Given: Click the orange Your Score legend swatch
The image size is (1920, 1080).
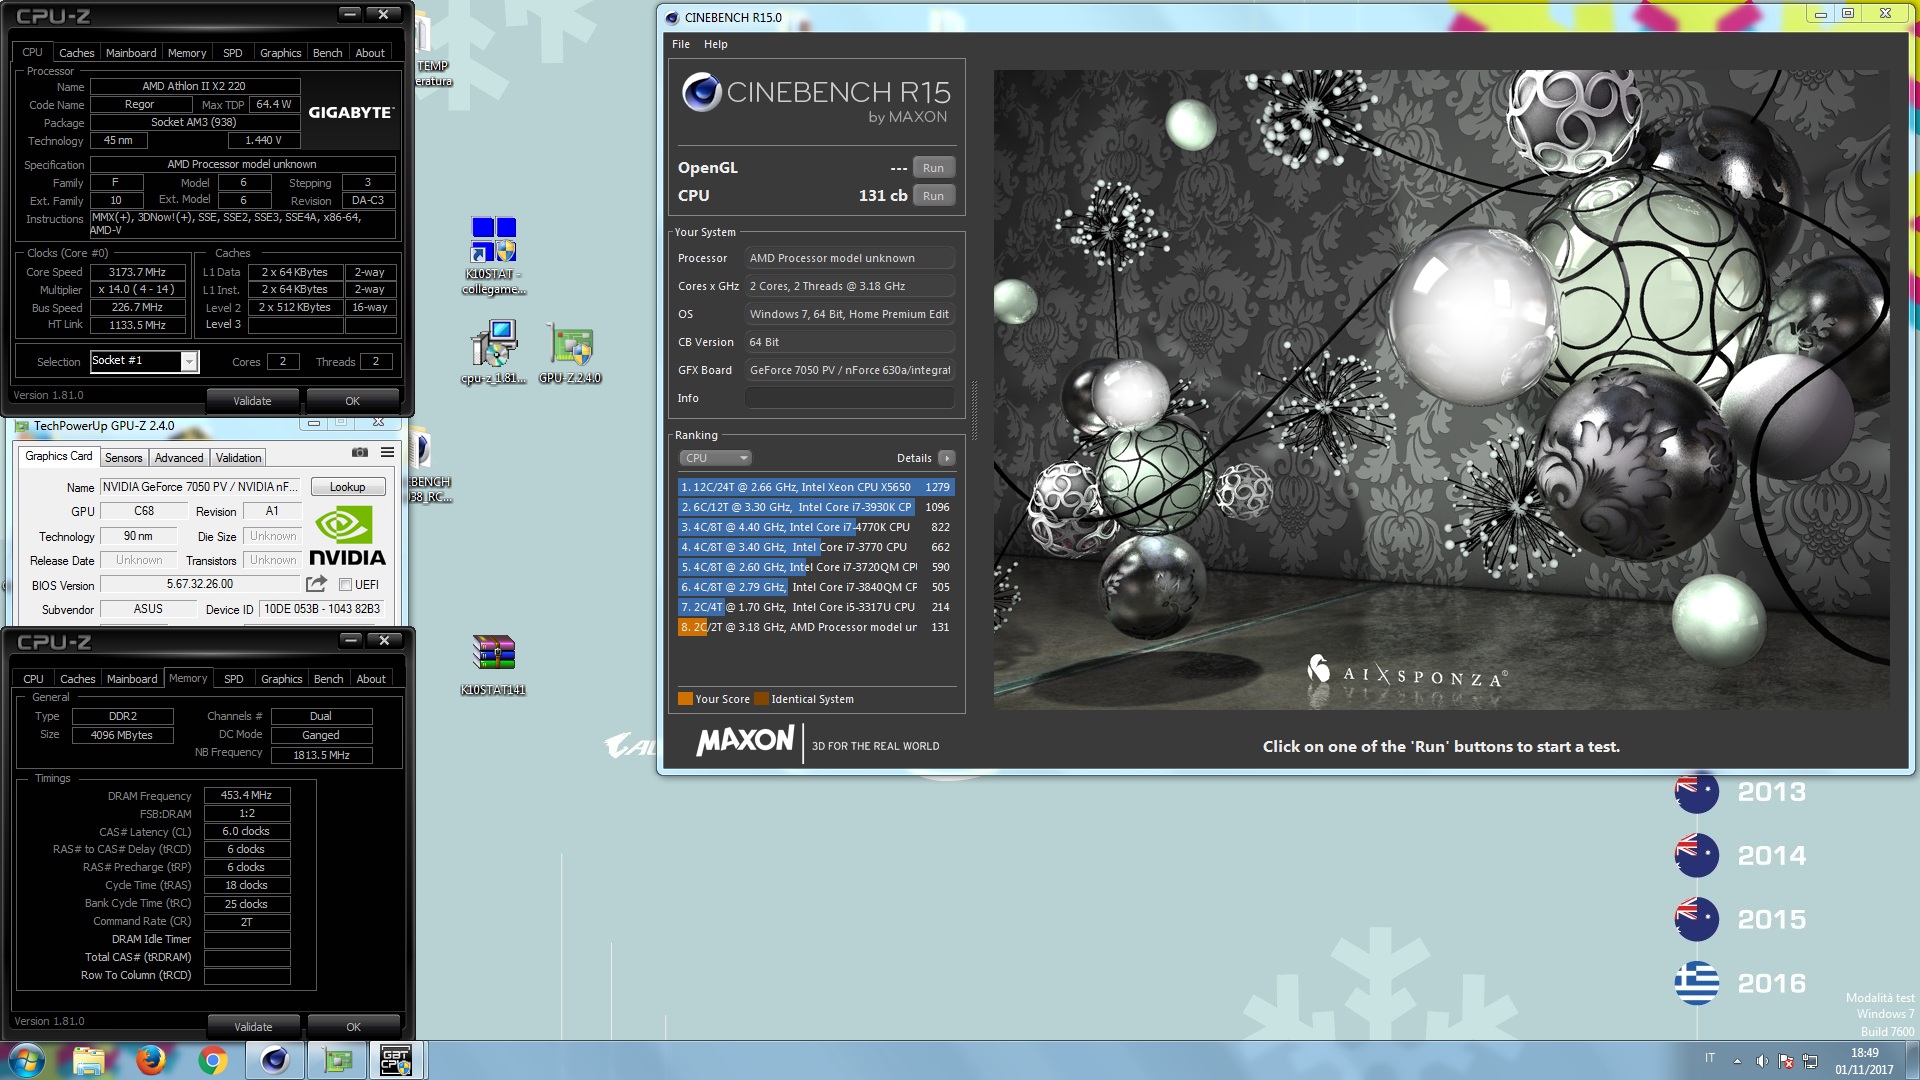Looking at the screenshot, I should 685,699.
